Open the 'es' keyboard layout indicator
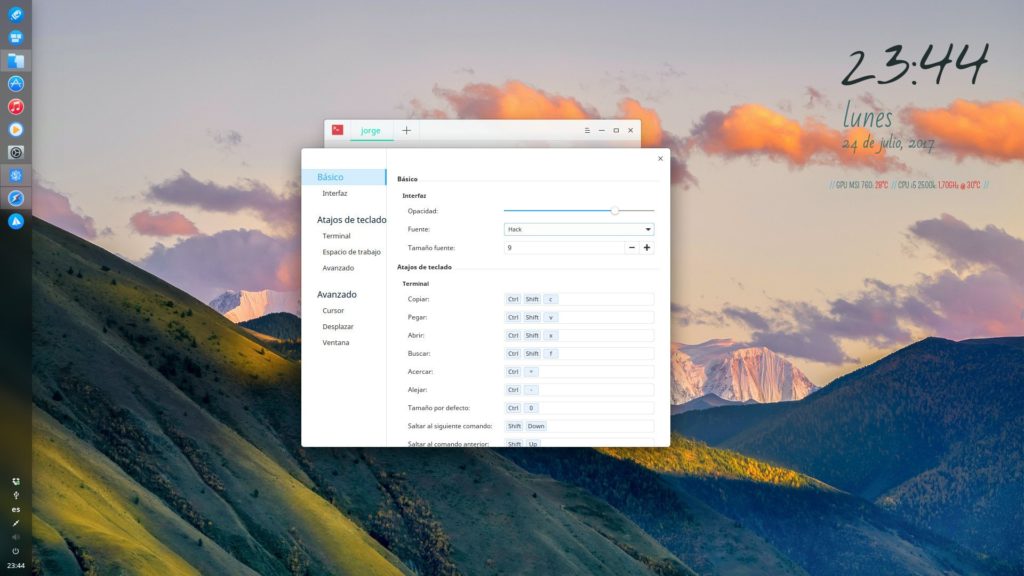 16,509
